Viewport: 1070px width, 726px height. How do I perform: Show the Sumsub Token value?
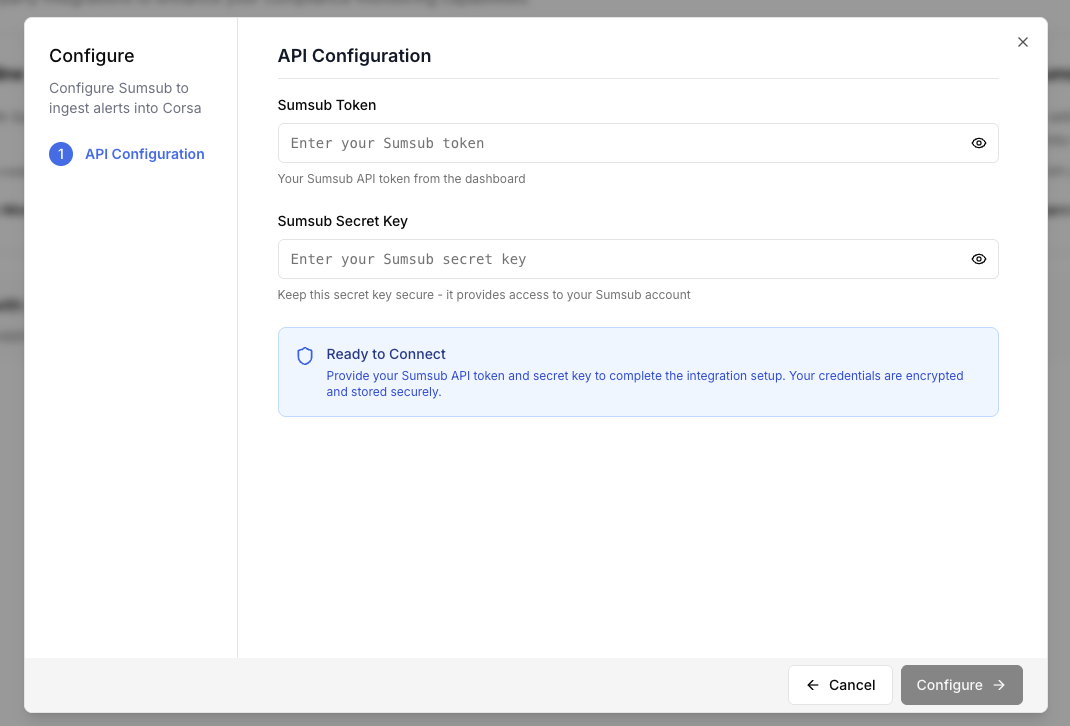(x=978, y=143)
